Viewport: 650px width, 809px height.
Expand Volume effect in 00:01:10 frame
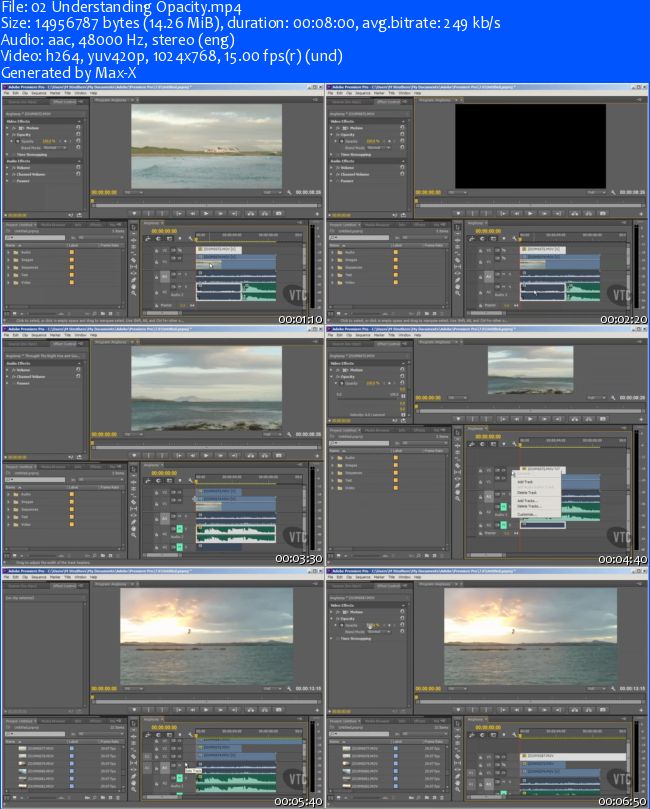tap(8, 168)
